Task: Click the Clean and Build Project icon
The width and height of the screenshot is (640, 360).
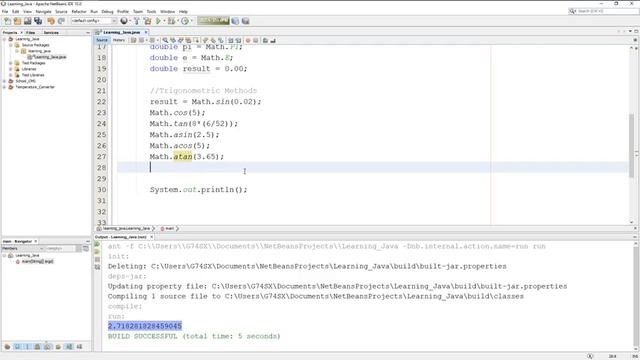Action: pyautogui.click(x=147, y=21)
